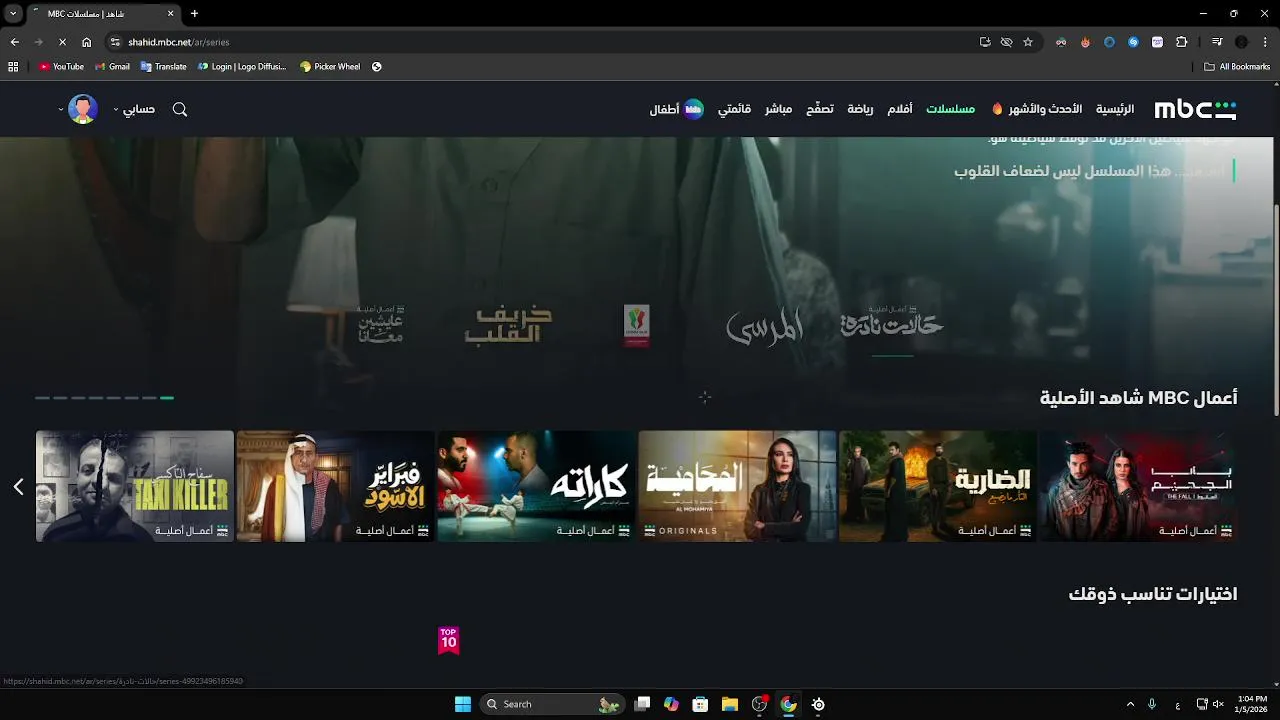1280x720 pixels.
Task: Open the apps grid in bookmarks bar
Action: point(13,67)
